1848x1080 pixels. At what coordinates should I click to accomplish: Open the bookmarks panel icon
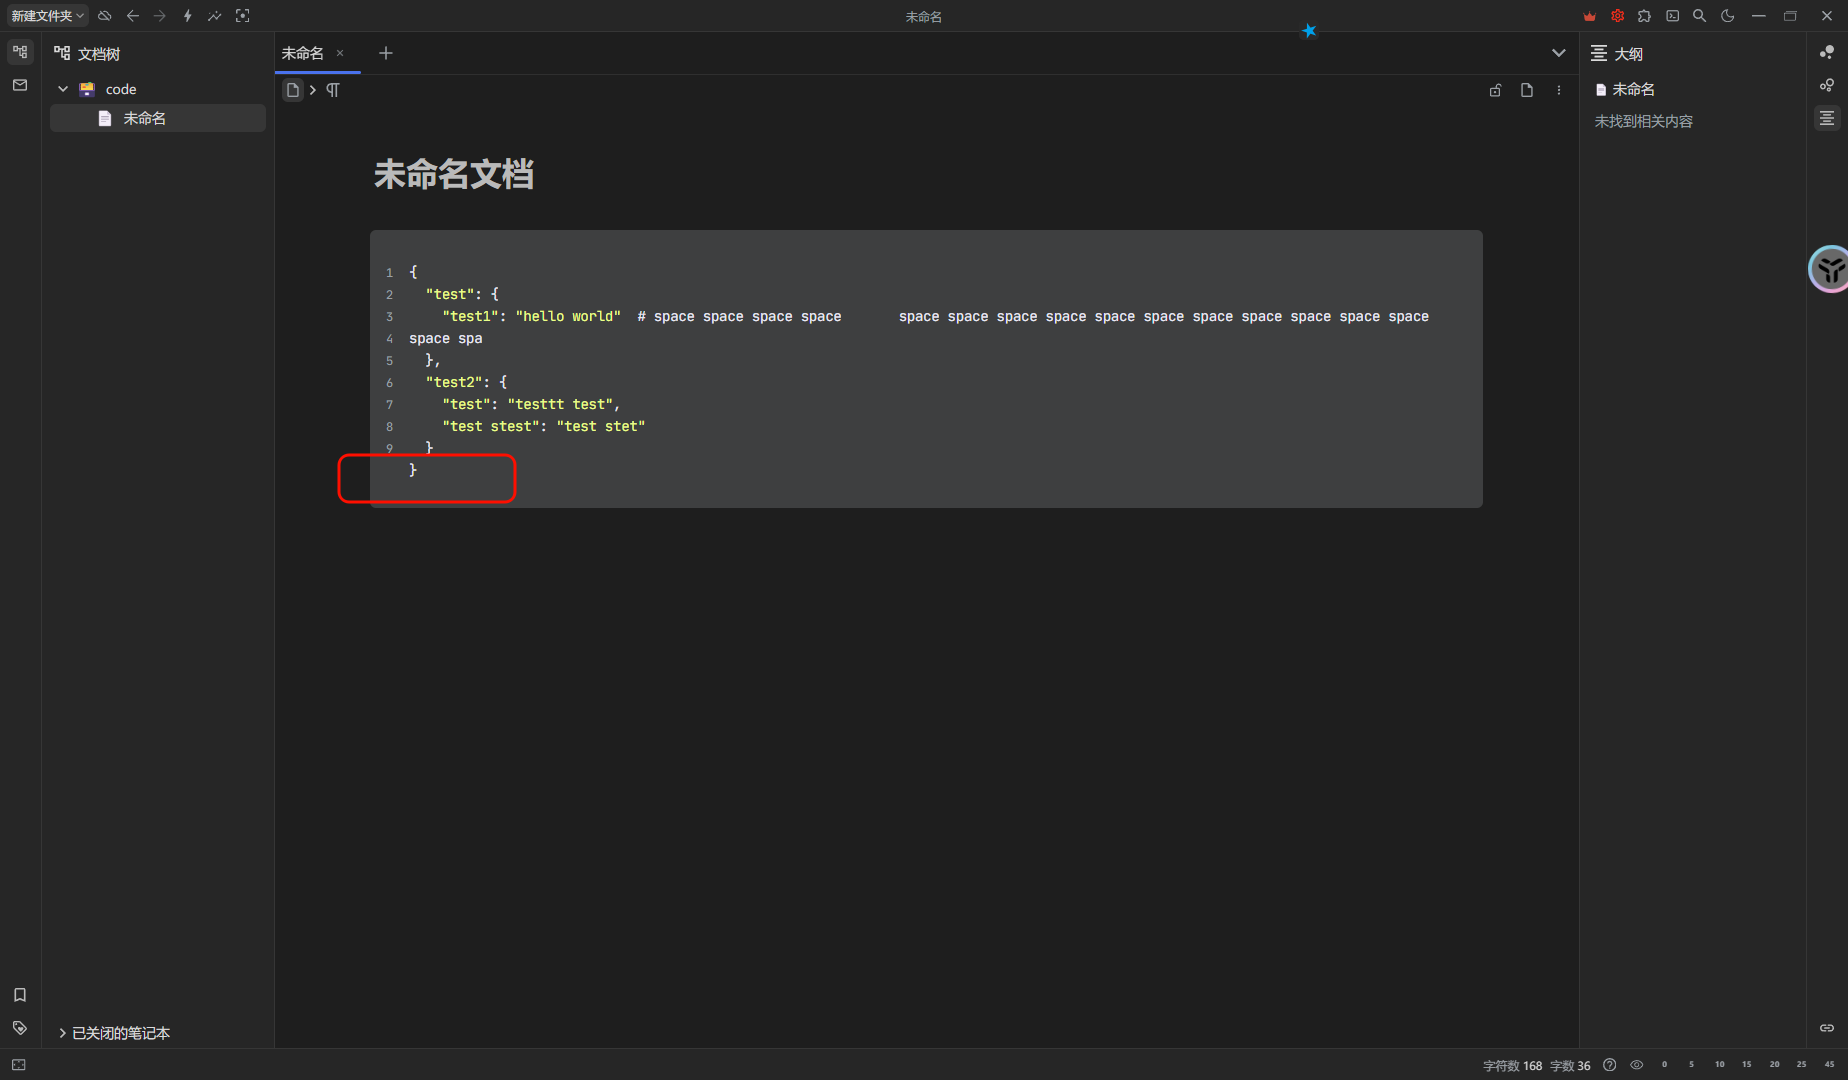[x=20, y=995]
